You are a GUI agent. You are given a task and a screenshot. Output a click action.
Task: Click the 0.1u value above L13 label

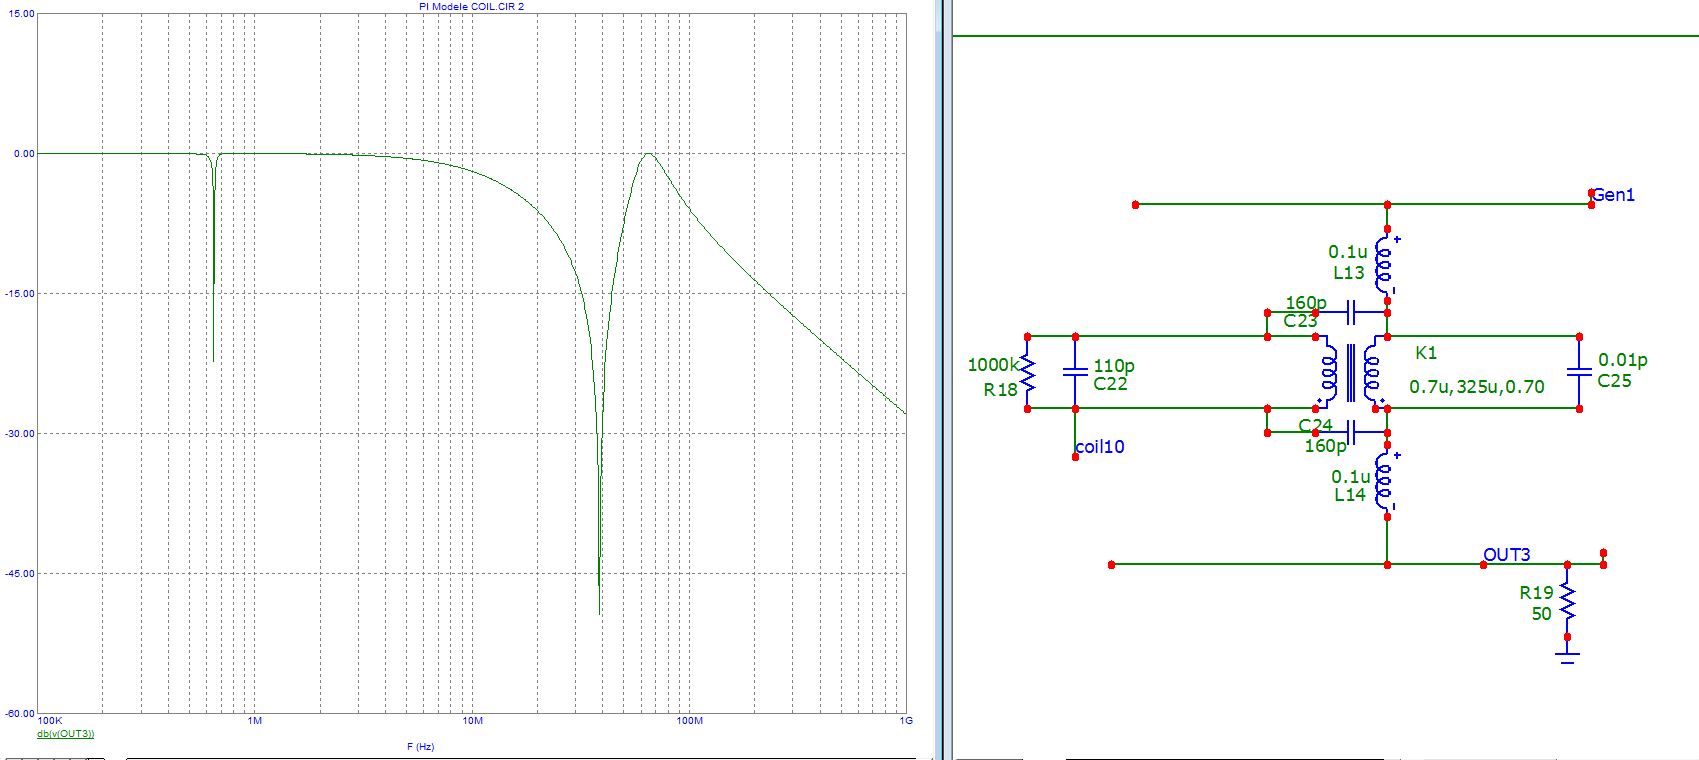(1348, 252)
